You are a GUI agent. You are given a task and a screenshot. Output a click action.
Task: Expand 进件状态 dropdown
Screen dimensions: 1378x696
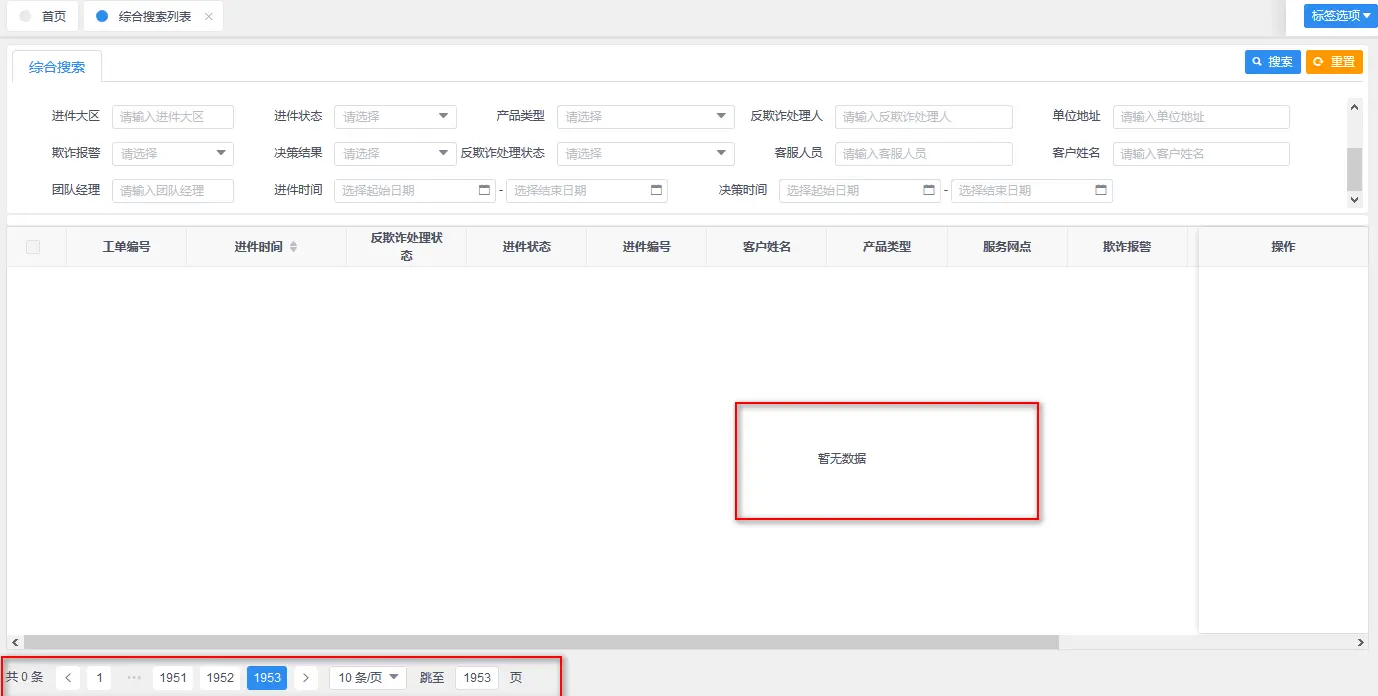tap(395, 117)
